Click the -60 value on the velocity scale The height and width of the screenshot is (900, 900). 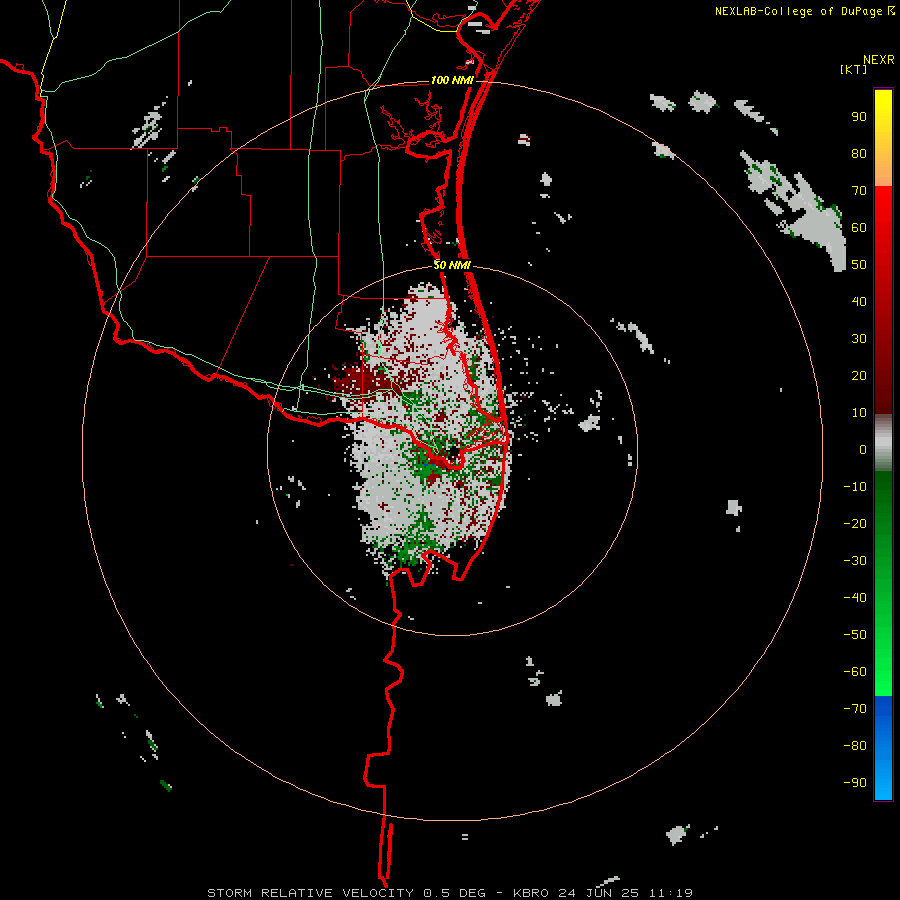click(855, 672)
